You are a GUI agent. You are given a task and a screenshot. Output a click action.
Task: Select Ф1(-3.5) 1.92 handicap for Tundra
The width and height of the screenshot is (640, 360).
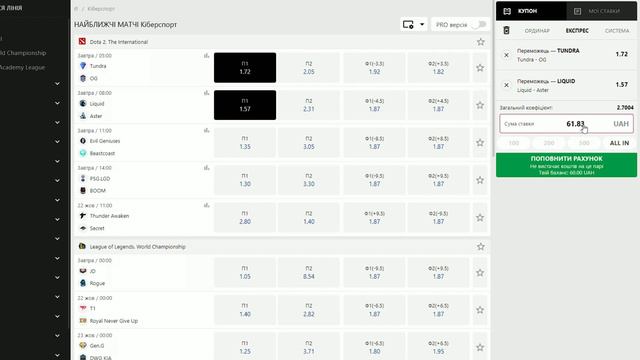point(374,68)
